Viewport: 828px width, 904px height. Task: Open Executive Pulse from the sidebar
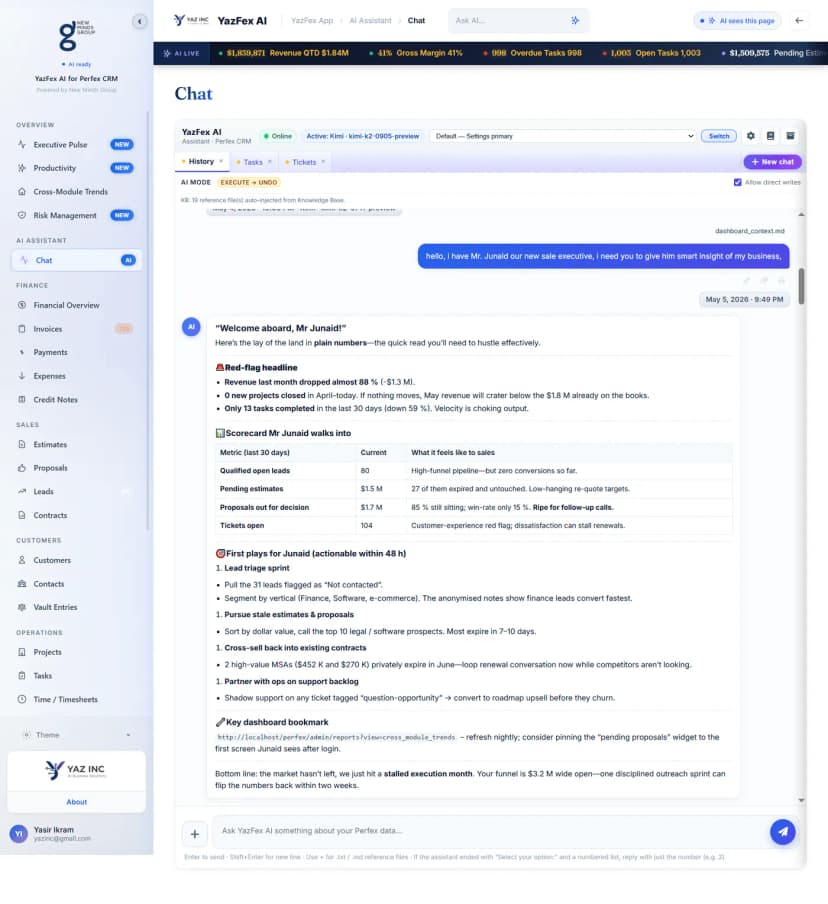pos(75,145)
